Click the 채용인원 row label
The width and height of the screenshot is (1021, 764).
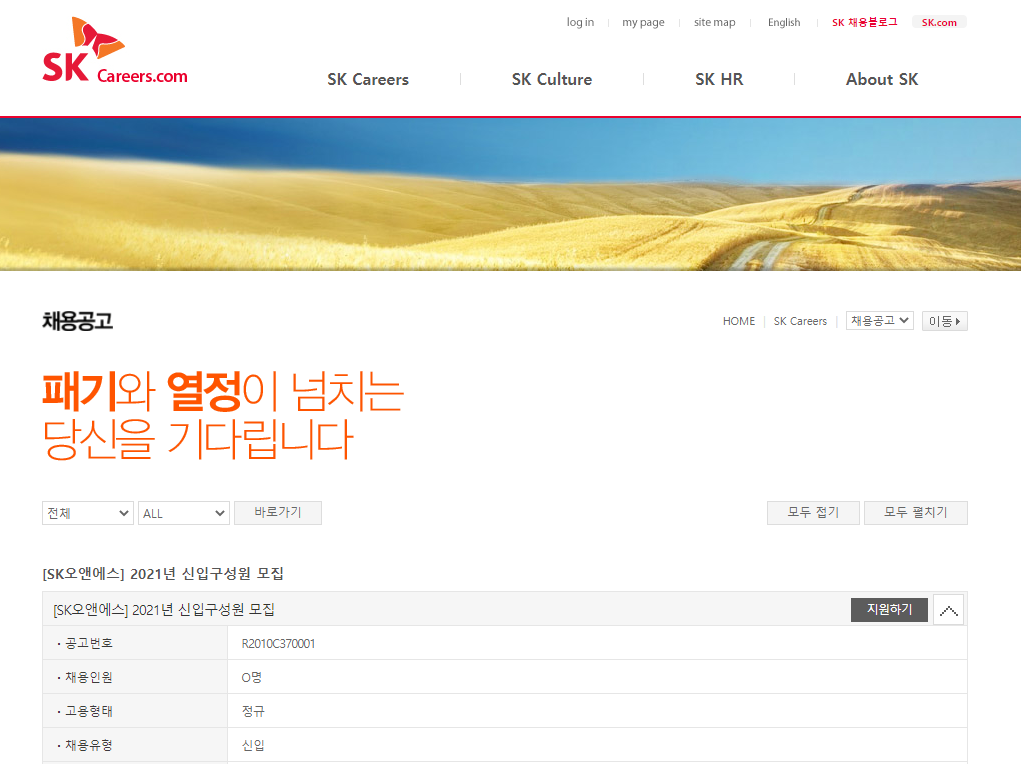click(89, 677)
